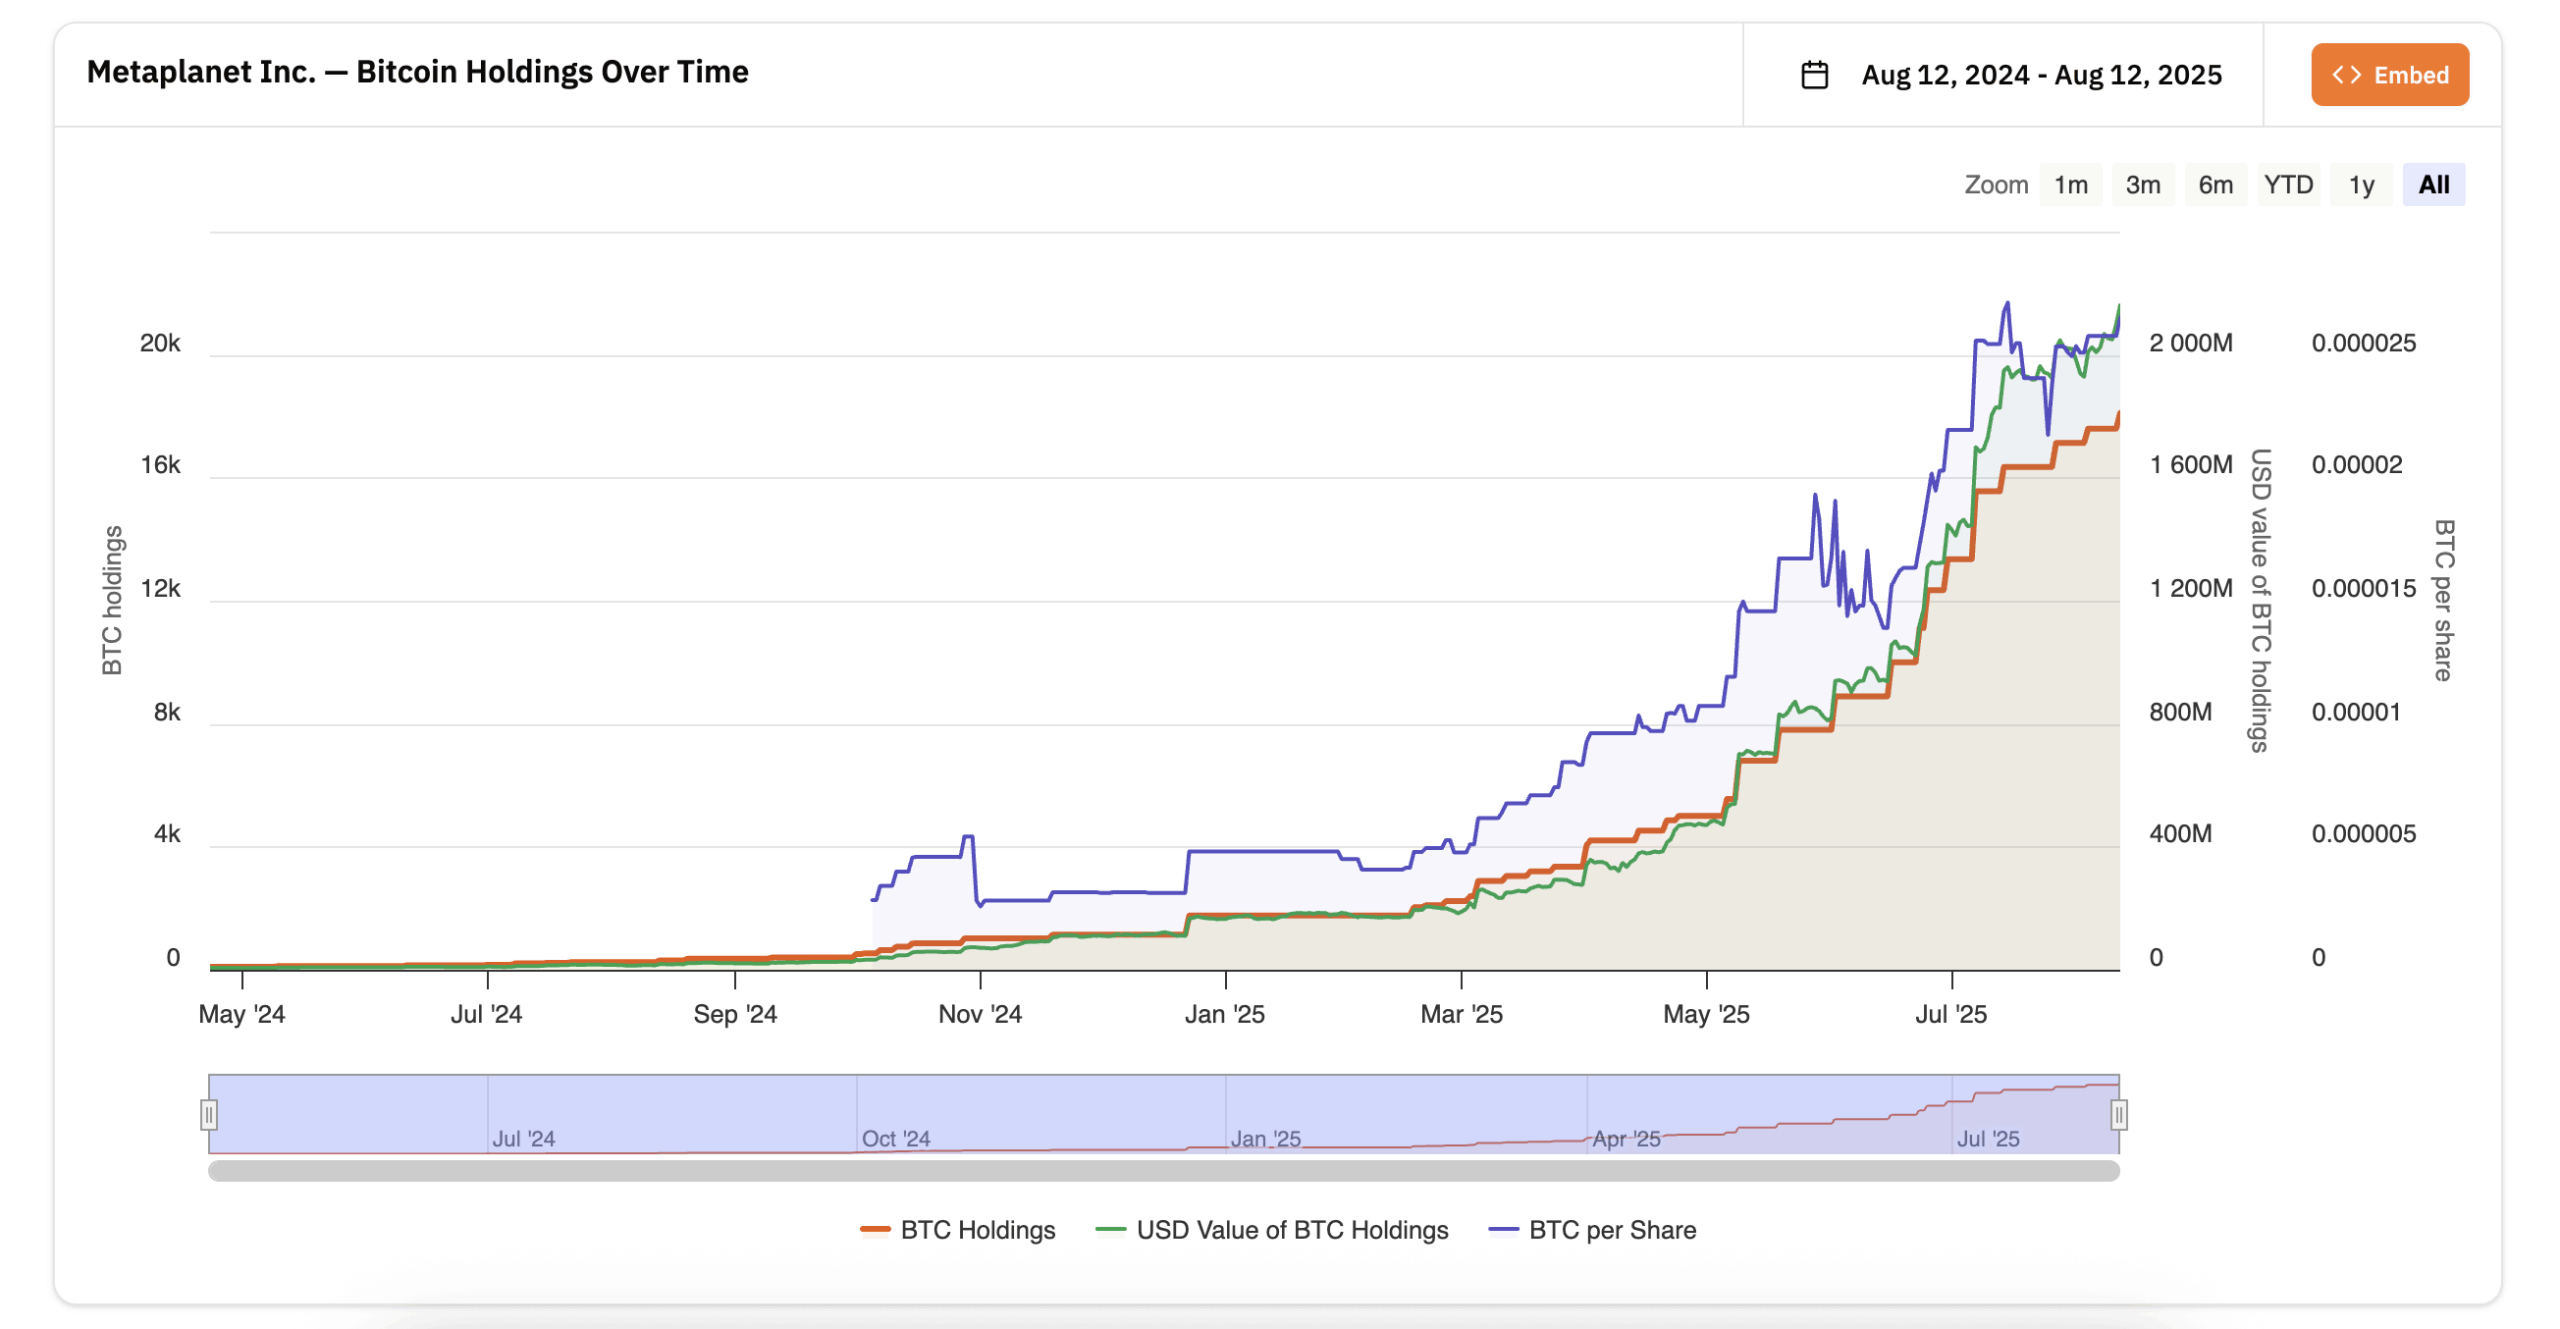The image size is (2560, 1329).
Task: Set zoom to 3m
Action: click(2142, 185)
